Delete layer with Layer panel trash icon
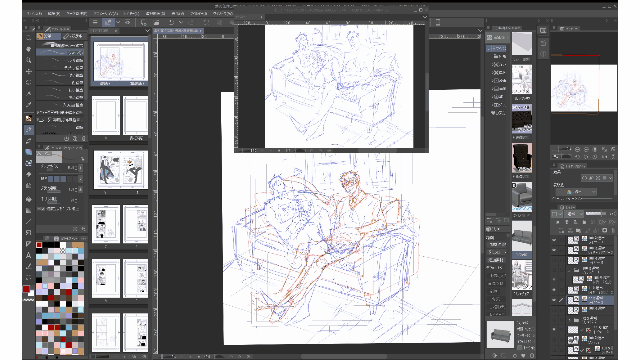 pos(613,230)
